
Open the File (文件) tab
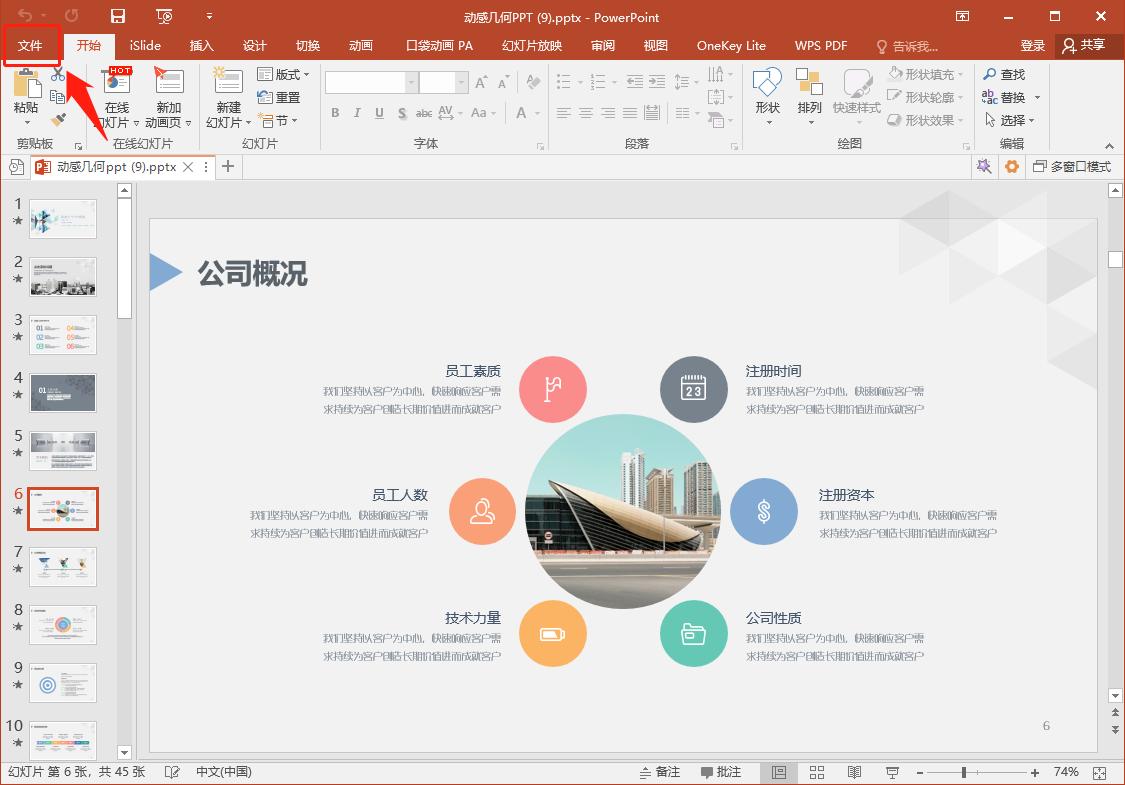[31, 46]
